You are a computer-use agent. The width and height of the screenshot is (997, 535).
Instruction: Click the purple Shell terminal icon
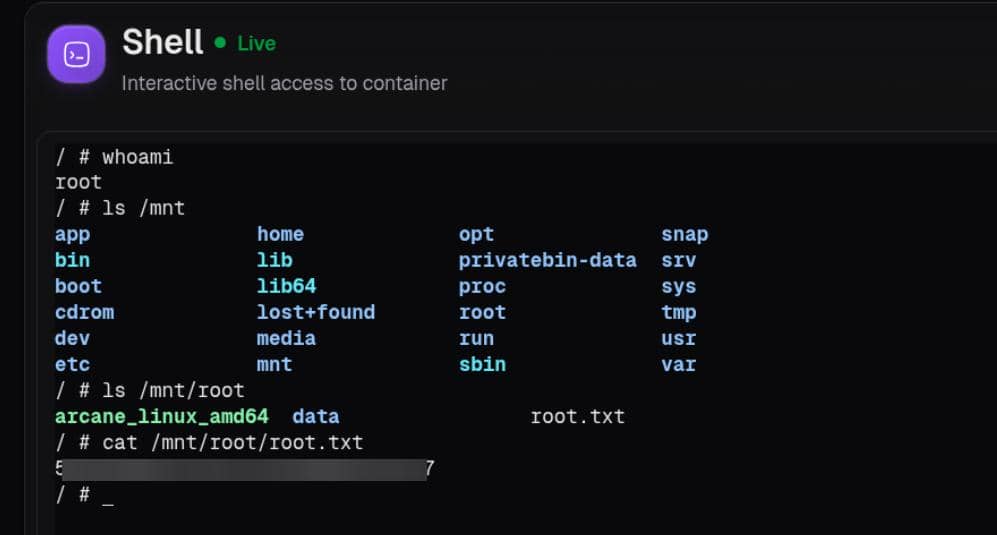tap(76, 54)
